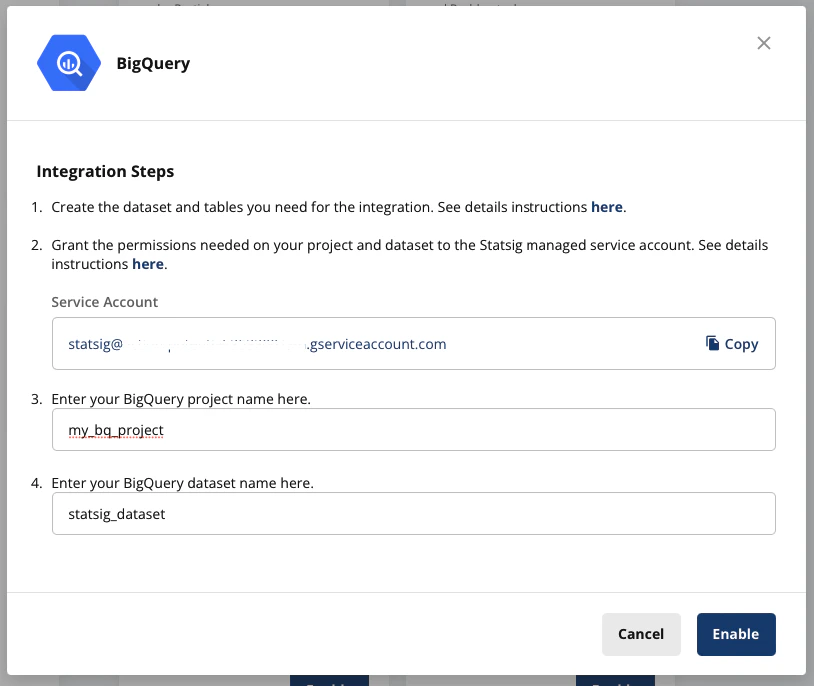814x686 pixels.
Task: Focus the BigQuery dataset name field
Action: [x=414, y=514]
